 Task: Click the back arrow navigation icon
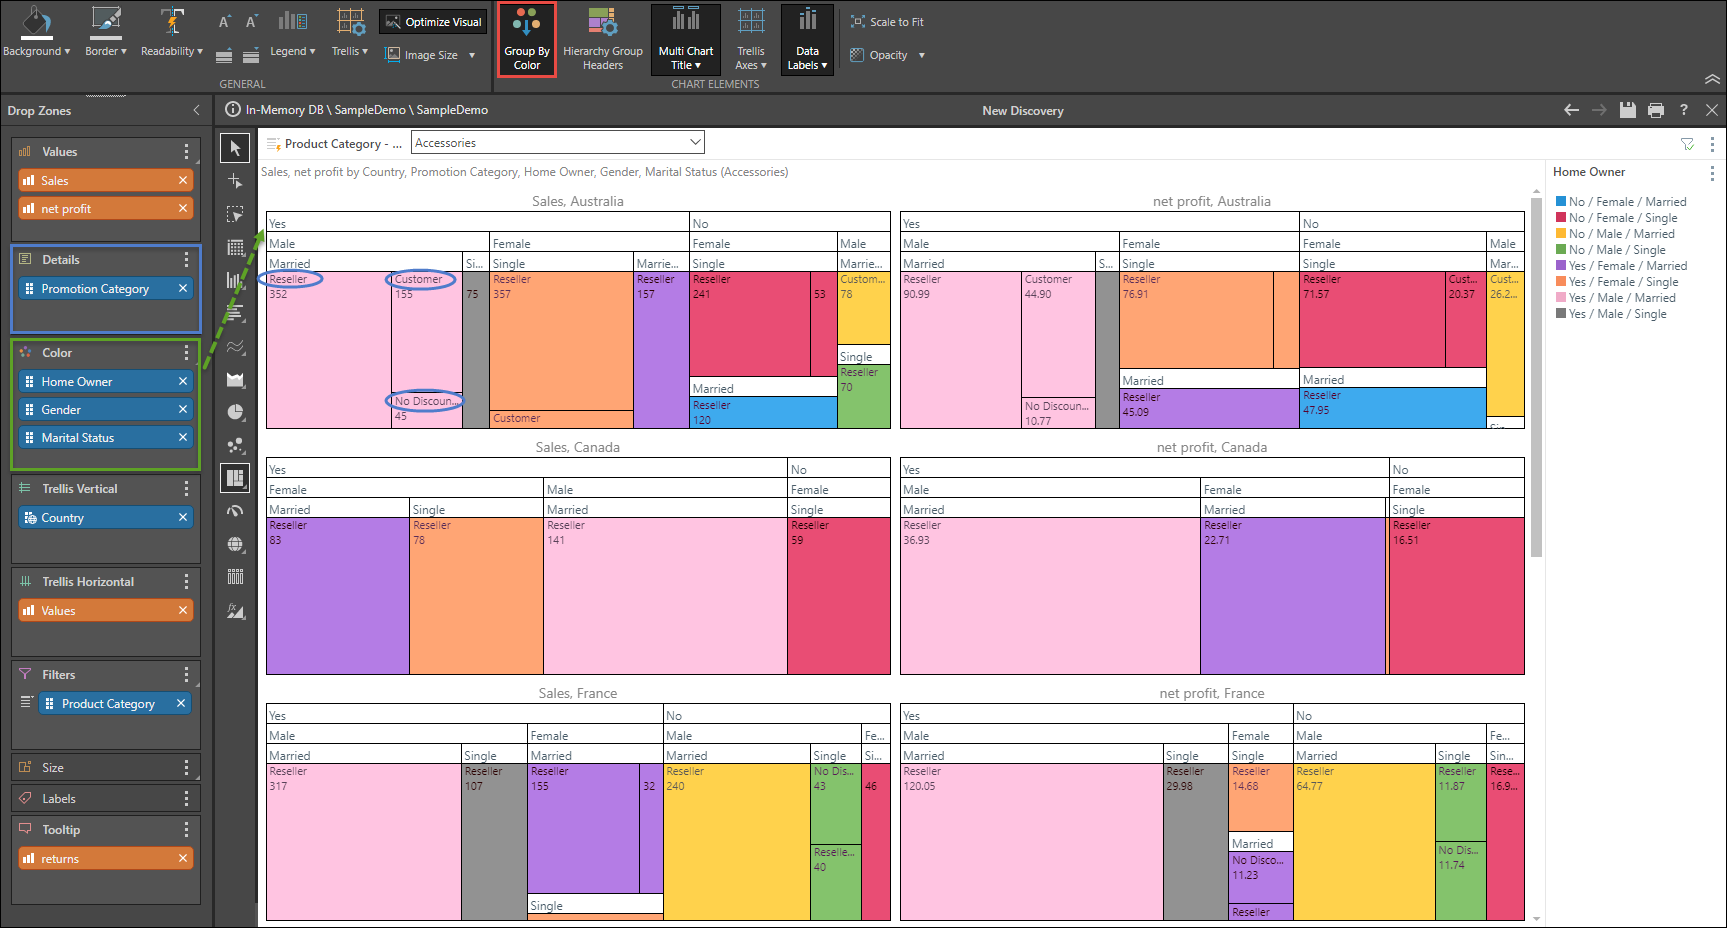[1571, 110]
